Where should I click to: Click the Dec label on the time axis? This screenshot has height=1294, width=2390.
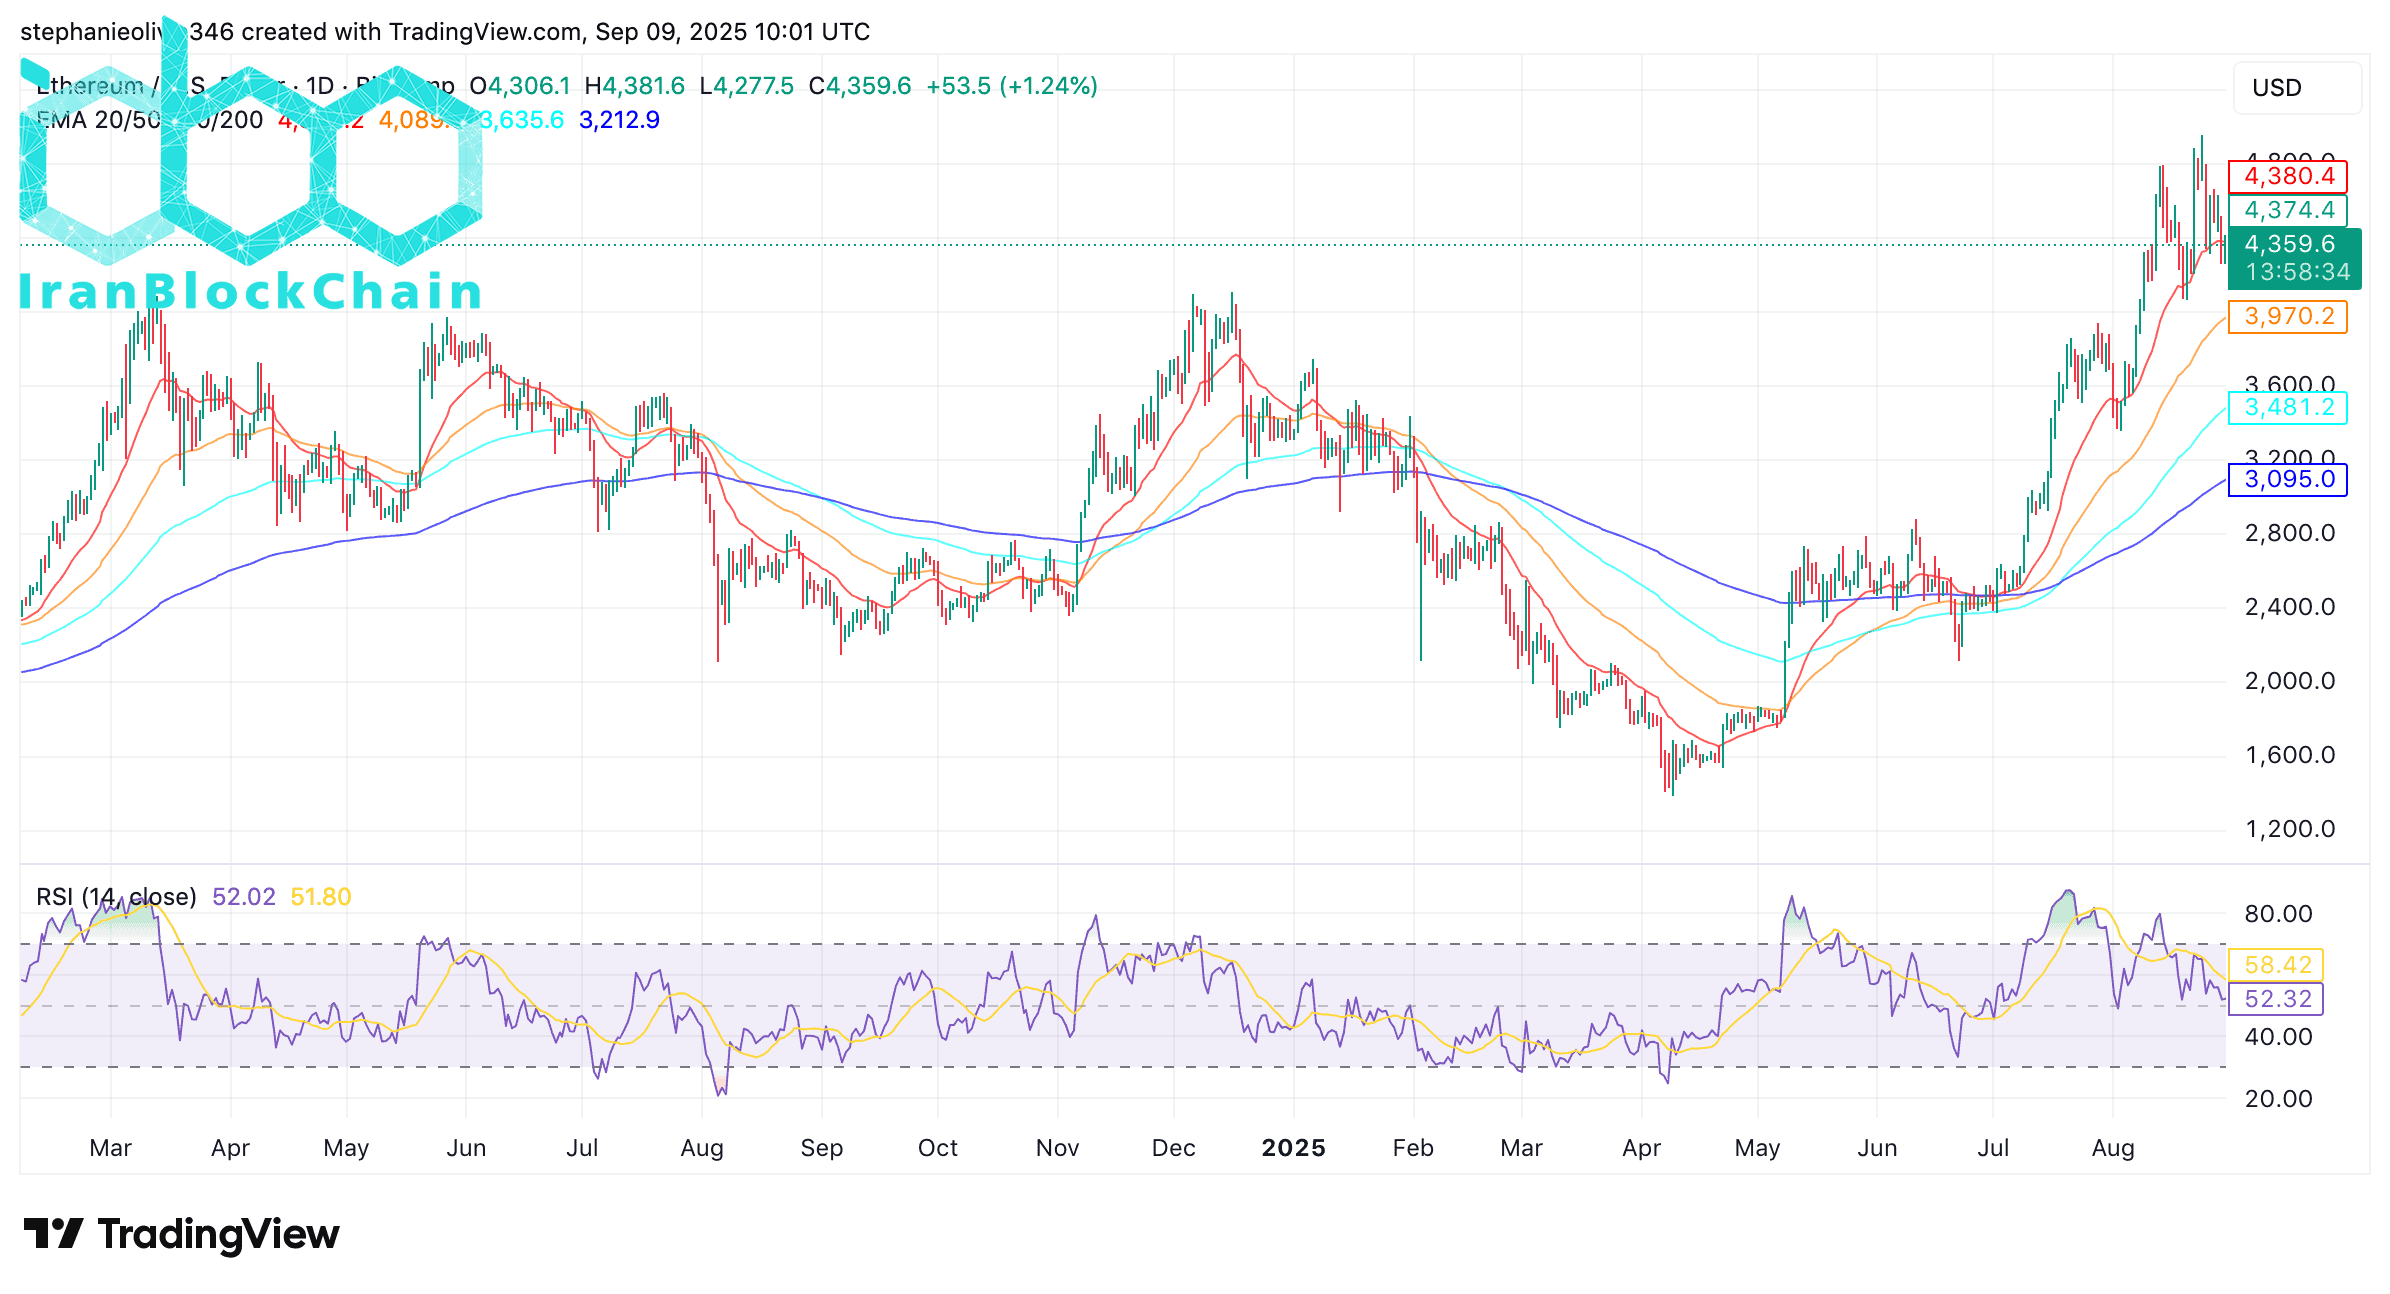[1173, 1148]
